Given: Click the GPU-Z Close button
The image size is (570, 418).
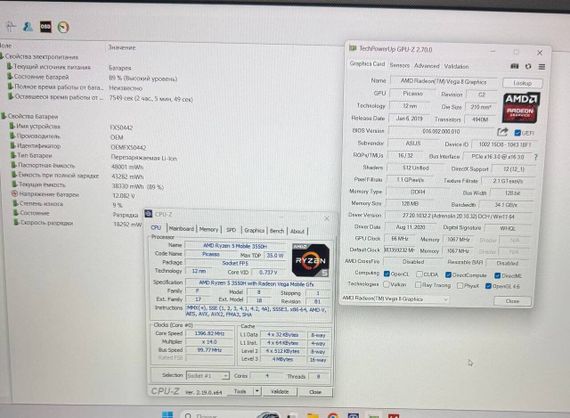Looking at the screenshot, I should 512,301.
